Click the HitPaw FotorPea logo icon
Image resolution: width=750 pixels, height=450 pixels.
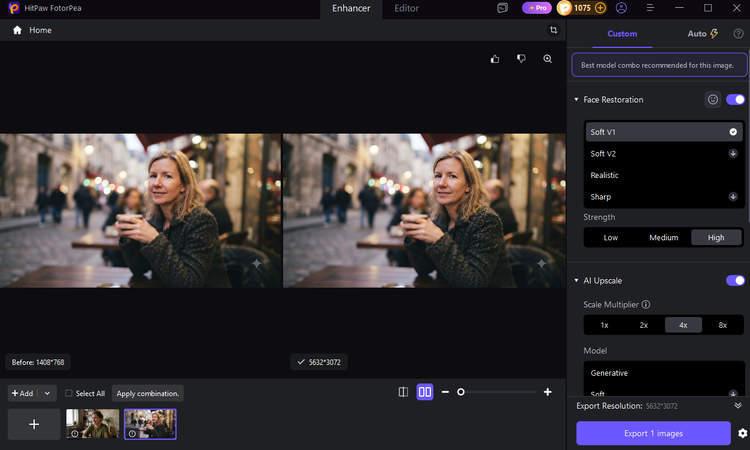(x=14, y=8)
